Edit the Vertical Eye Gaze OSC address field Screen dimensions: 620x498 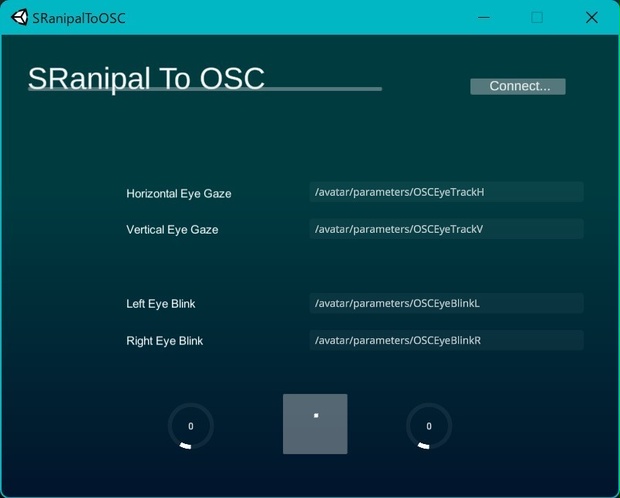click(x=446, y=229)
